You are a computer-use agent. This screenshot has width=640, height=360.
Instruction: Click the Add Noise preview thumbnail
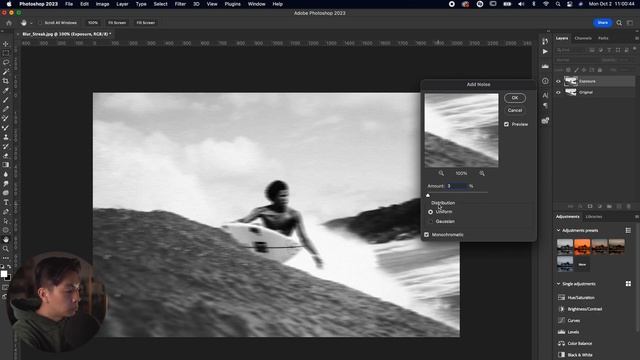tap(461, 130)
